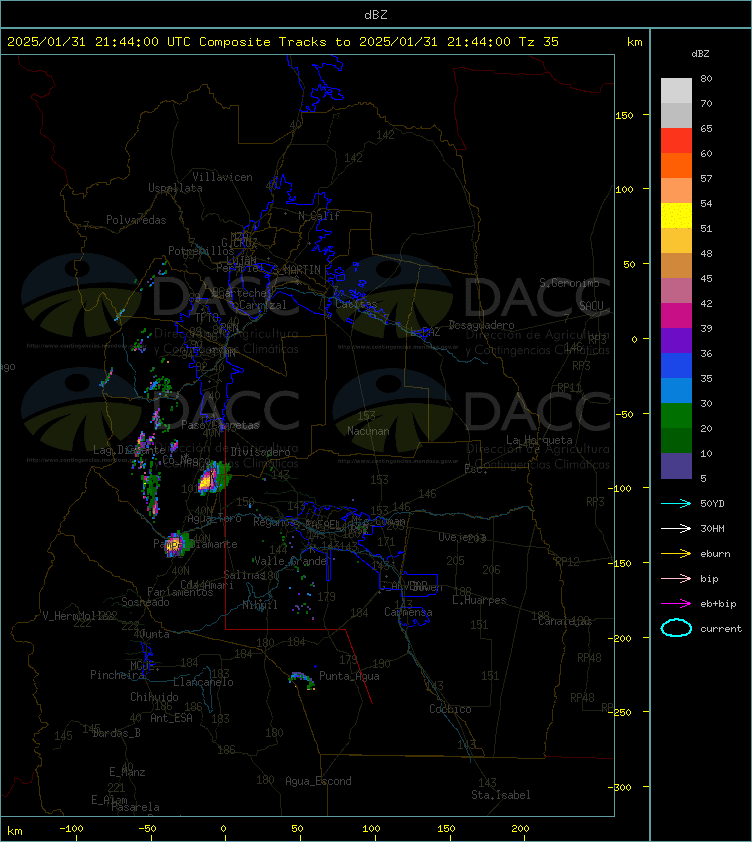The height and width of the screenshot is (842, 752).
Task: Click the storm cell east of Co_Negro
Action: 214,478
